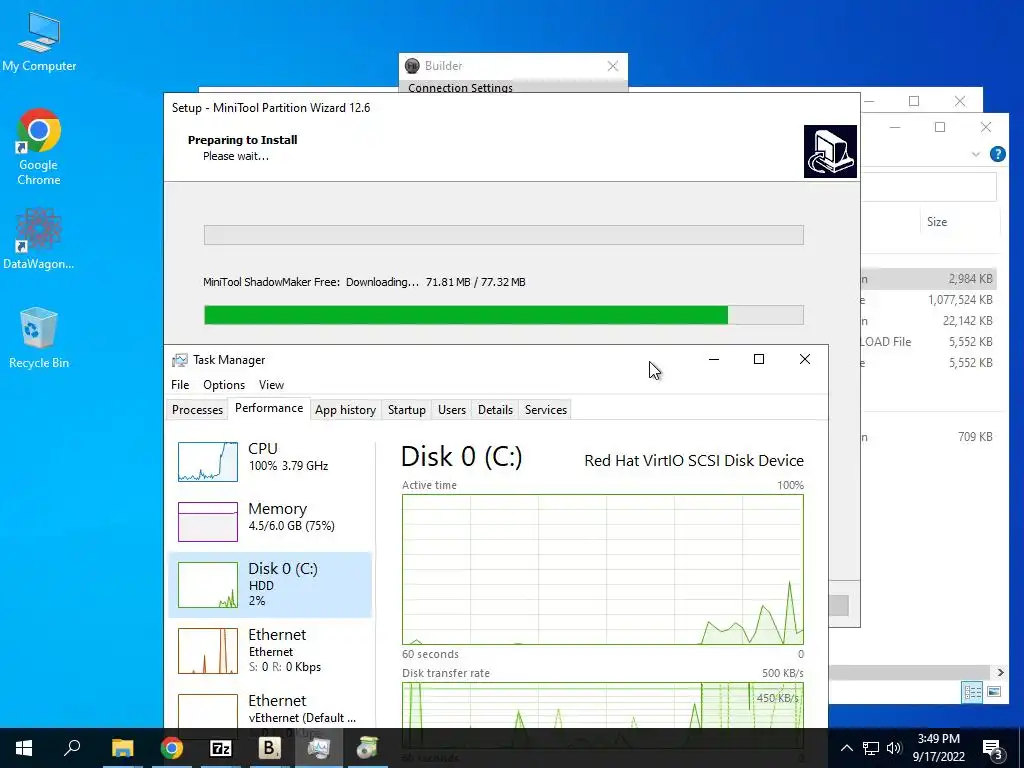Launch Google Chrome from the desktop shortcut
The width and height of the screenshot is (1024, 768).
pos(39,147)
